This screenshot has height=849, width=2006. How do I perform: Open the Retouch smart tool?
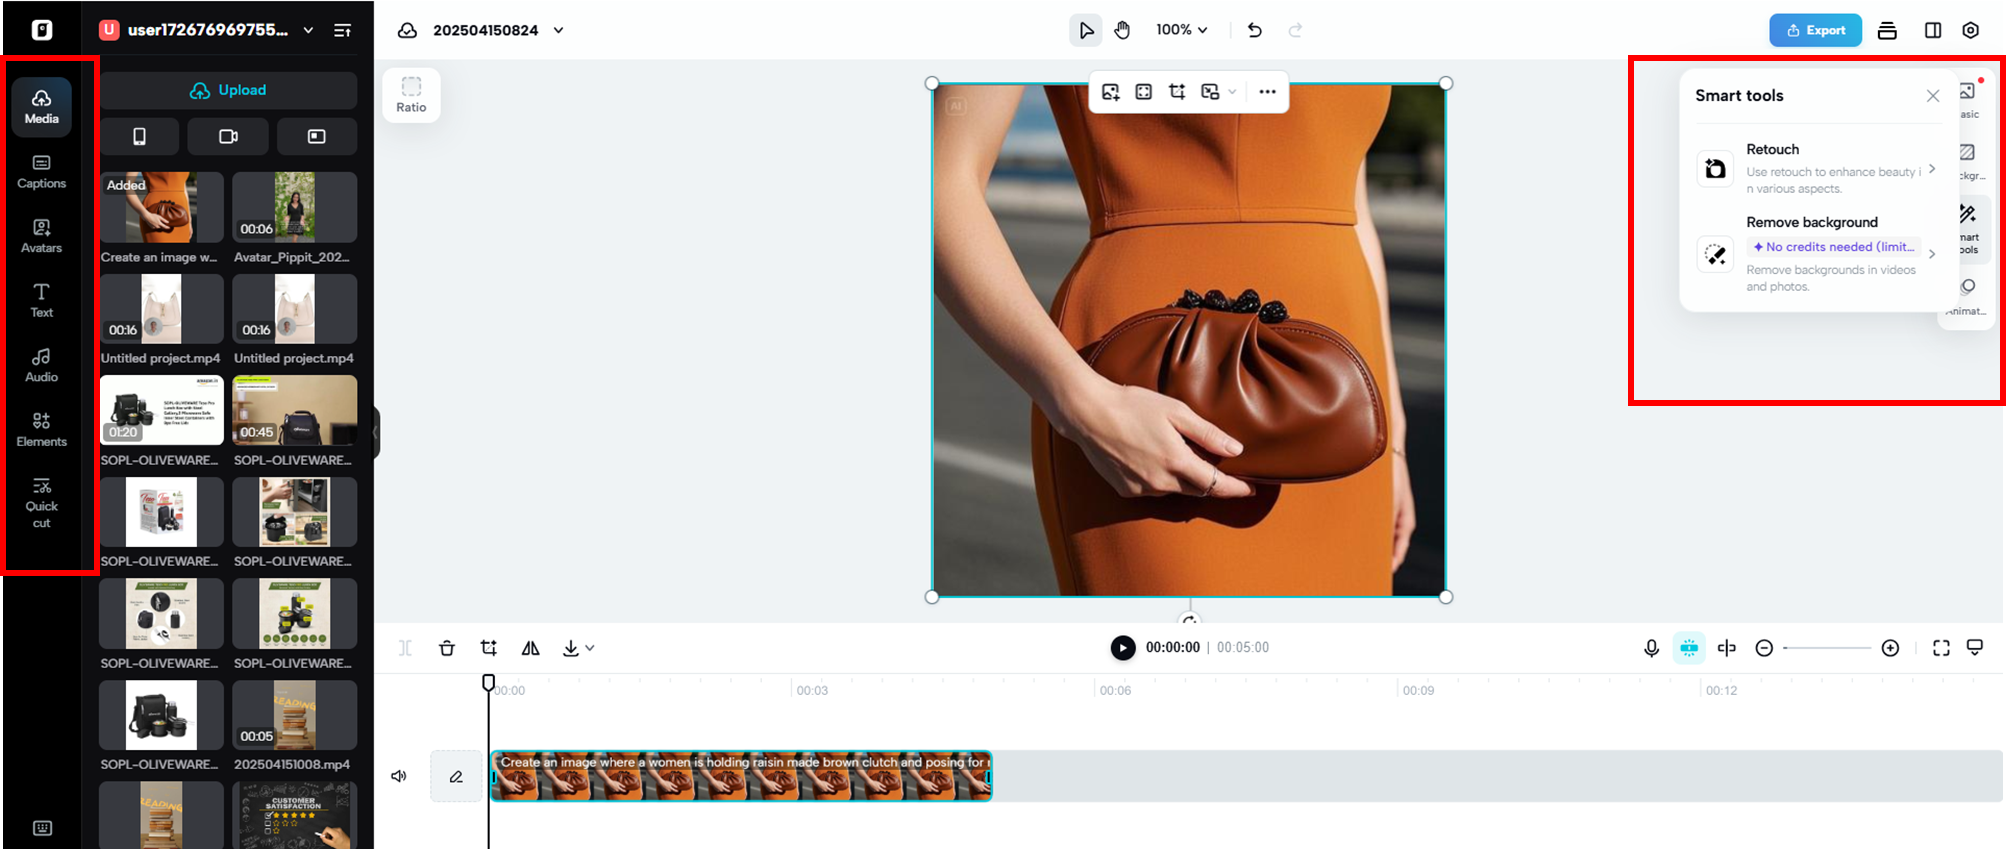pyautogui.click(x=1818, y=168)
